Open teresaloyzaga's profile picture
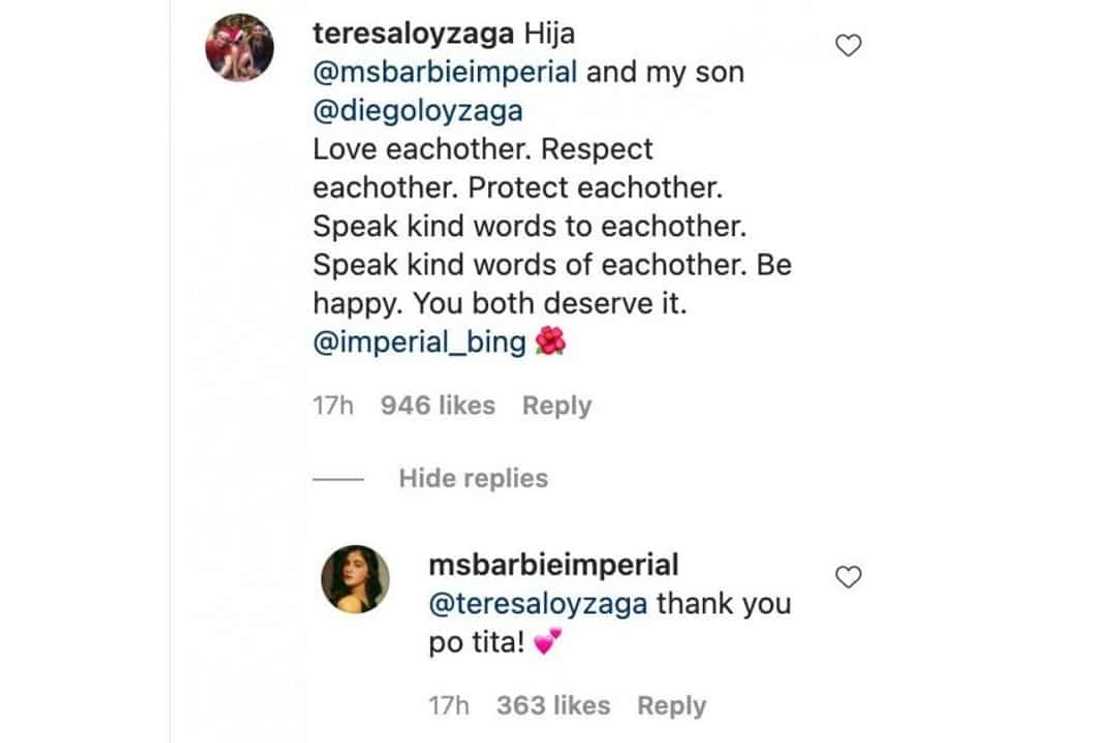The height and width of the screenshot is (743, 1120). [x=240, y=48]
